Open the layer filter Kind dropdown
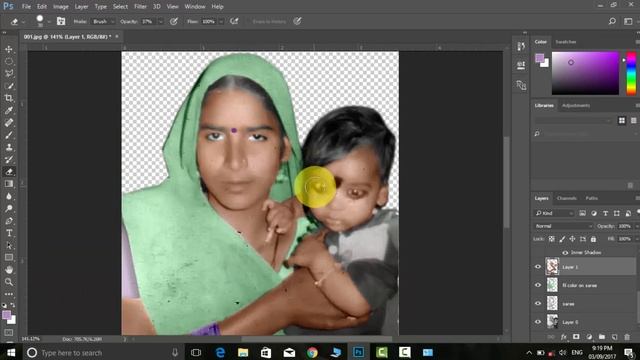Screen dimensions: 640x360 554,213
